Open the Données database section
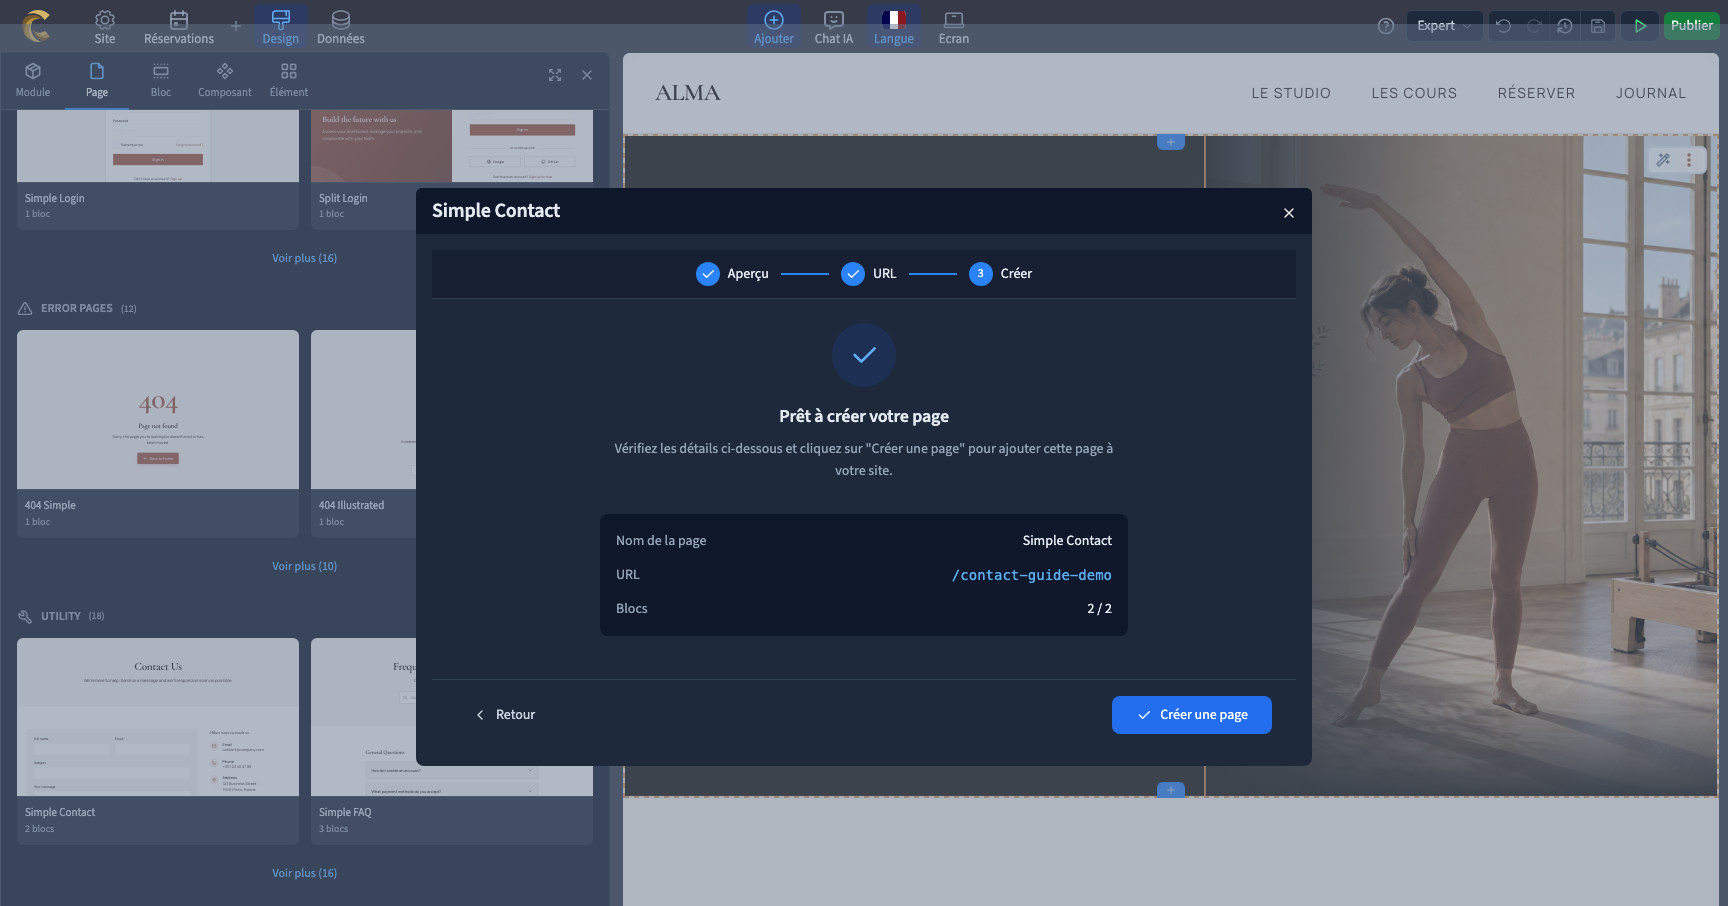Image resolution: width=1728 pixels, height=906 pixels. 341,27
